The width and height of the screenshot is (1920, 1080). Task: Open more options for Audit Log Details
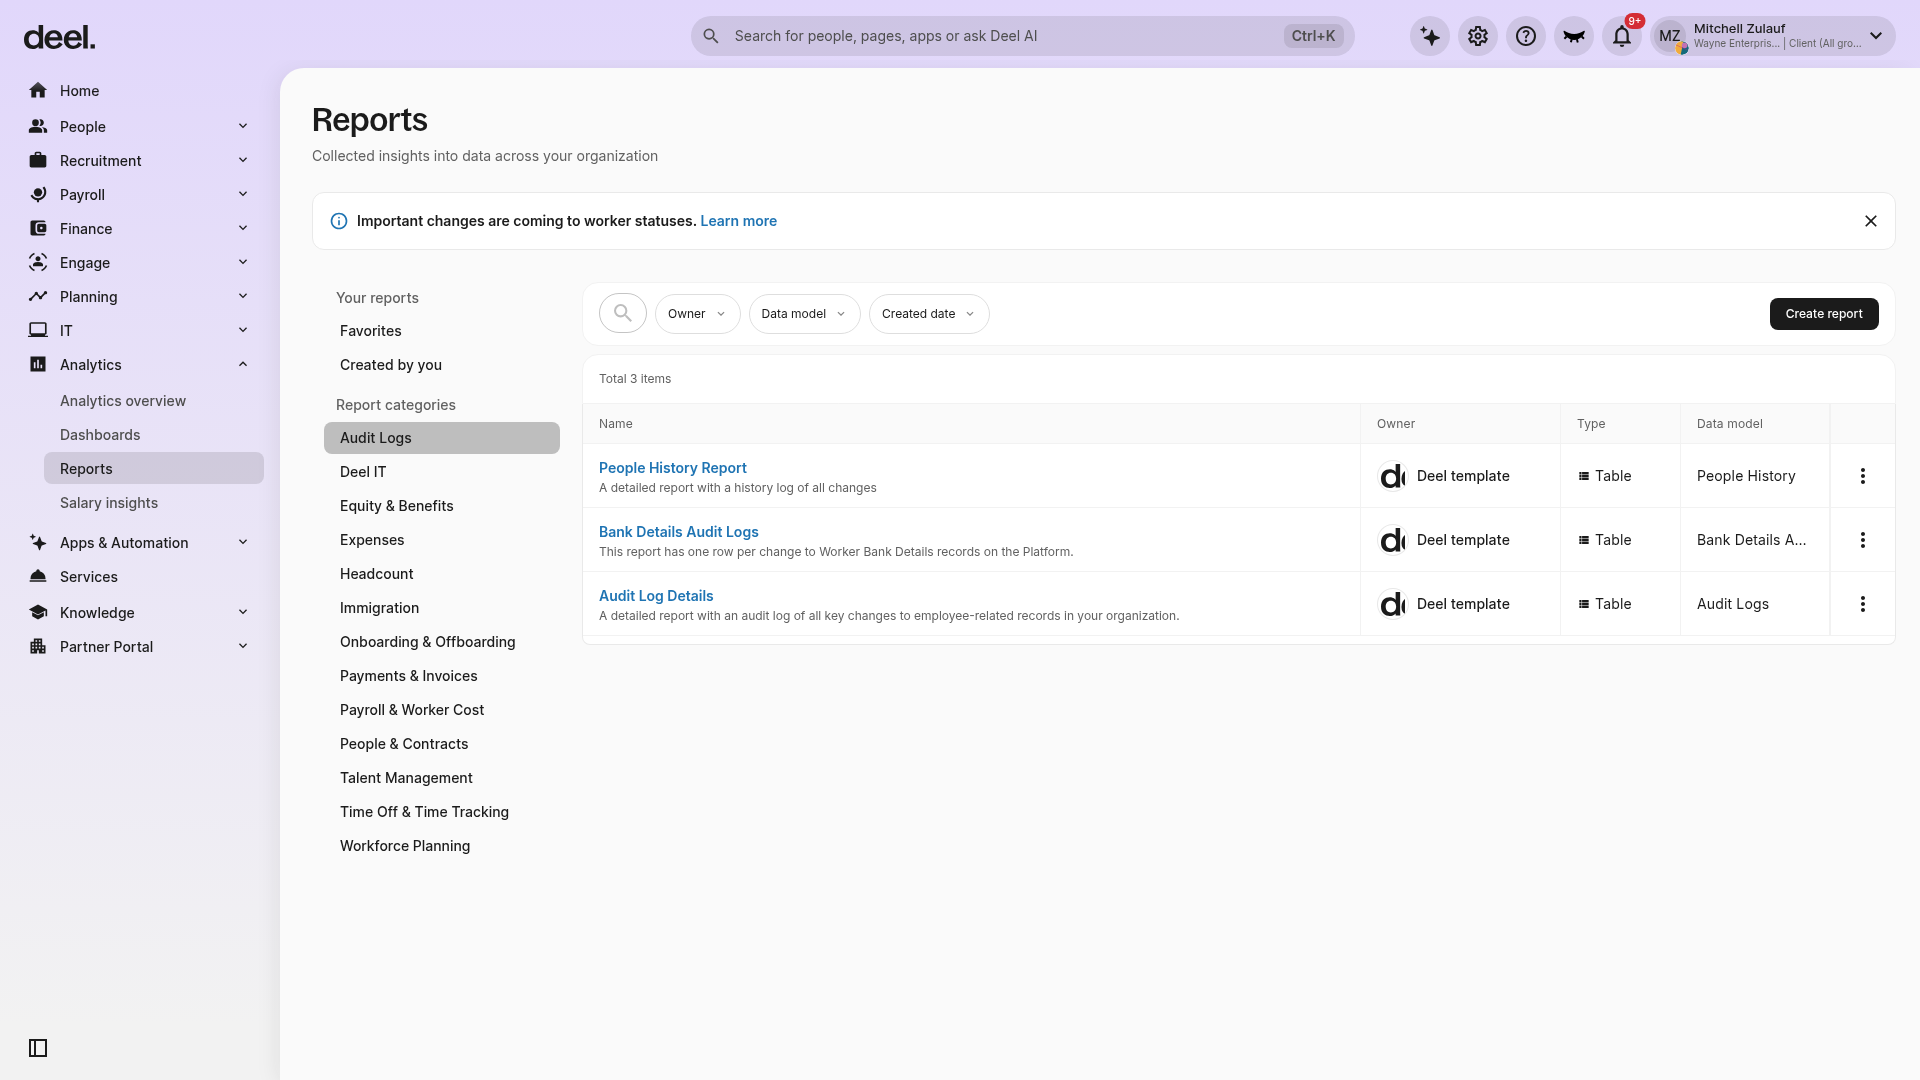pyautogui.click(x=1862, y=604)
